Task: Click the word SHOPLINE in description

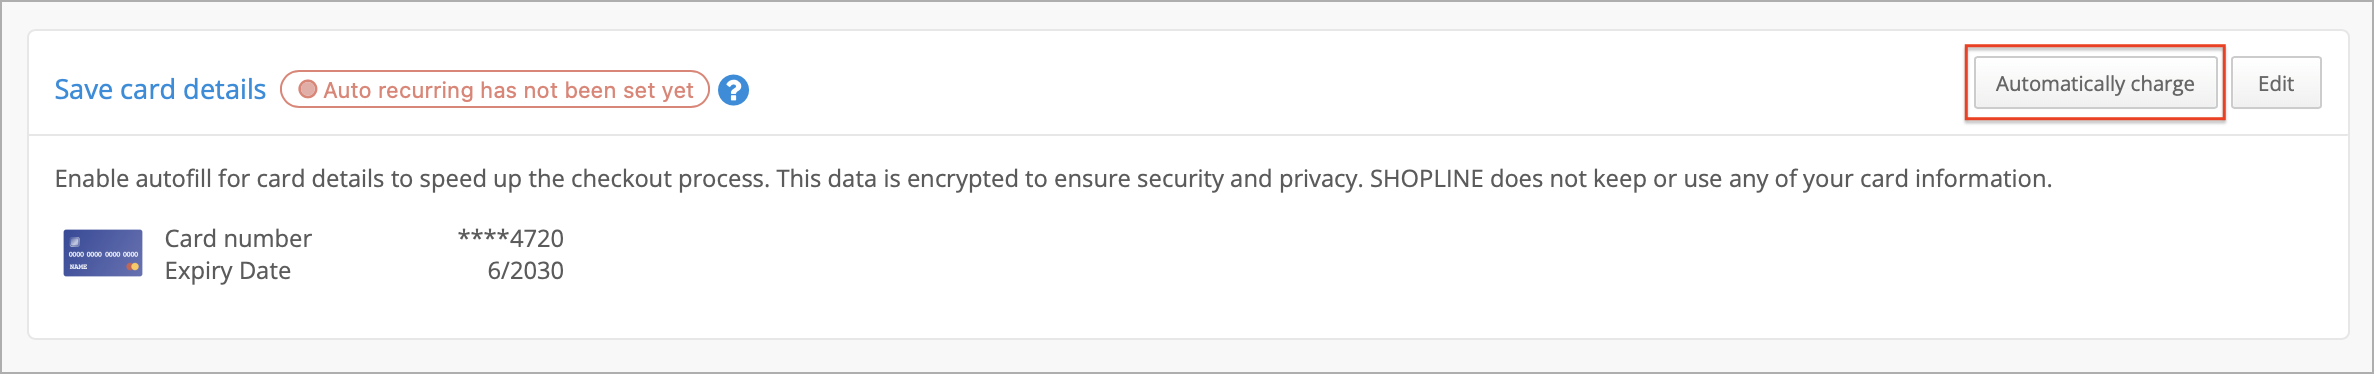Action: click(1427, 179)
